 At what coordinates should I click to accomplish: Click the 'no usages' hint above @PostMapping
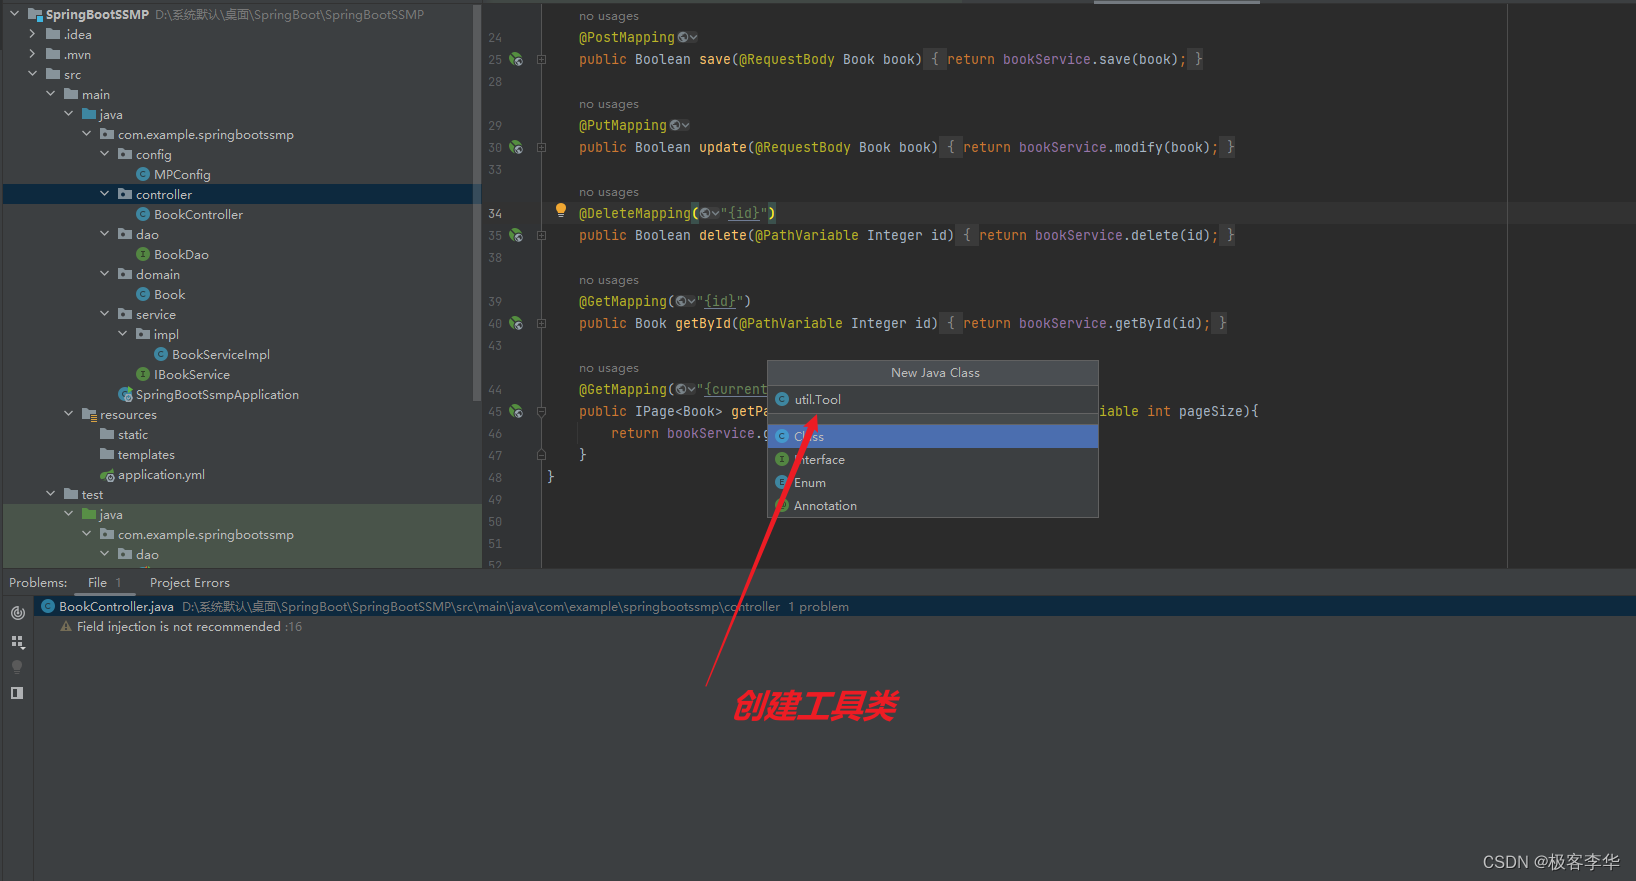[x=609, y=16]
